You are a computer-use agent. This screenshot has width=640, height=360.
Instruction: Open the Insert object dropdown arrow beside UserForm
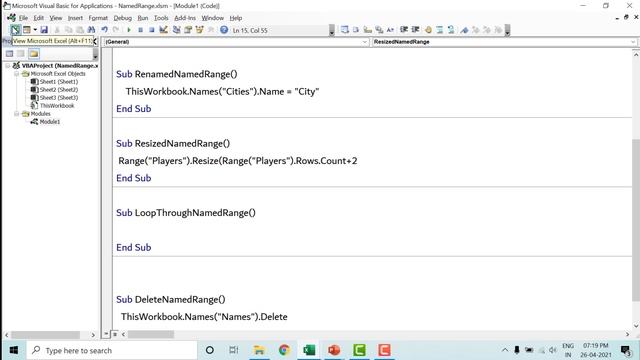tap(35, 30)
